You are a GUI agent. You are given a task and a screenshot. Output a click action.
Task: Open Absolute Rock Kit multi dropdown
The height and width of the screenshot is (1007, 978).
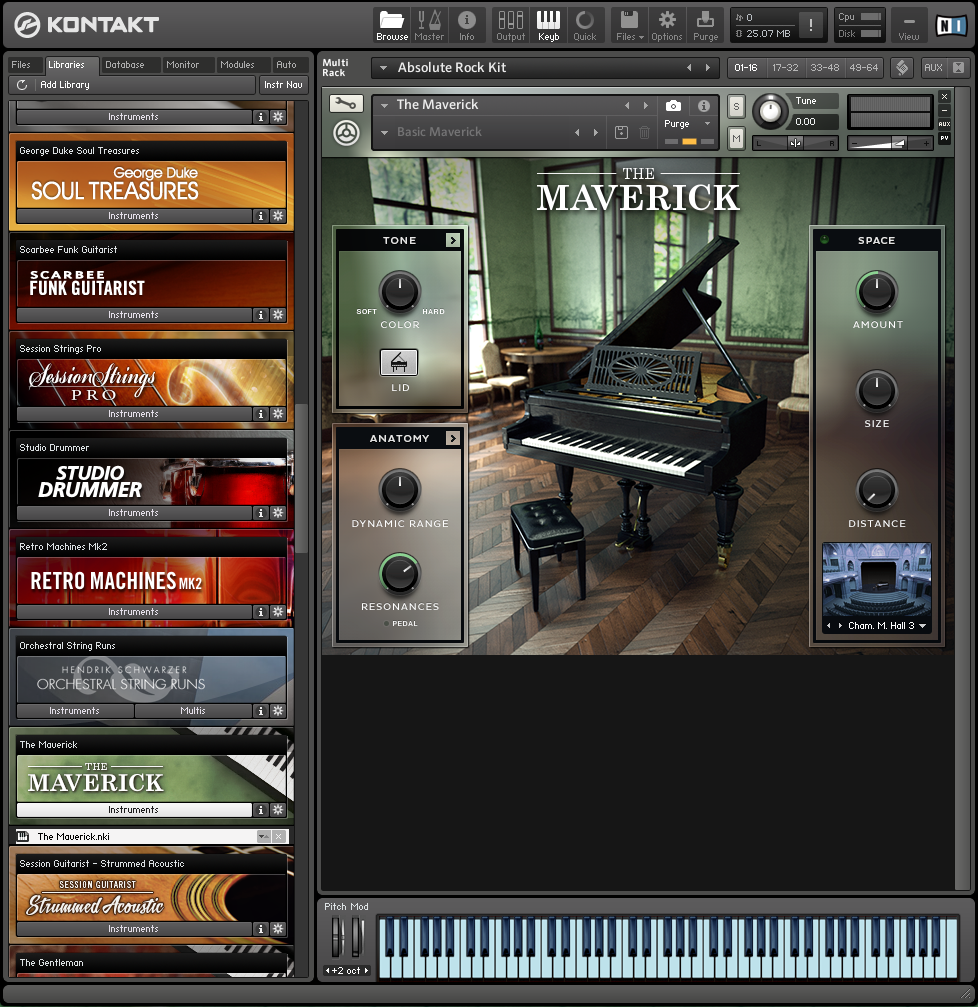click(383, 67)
